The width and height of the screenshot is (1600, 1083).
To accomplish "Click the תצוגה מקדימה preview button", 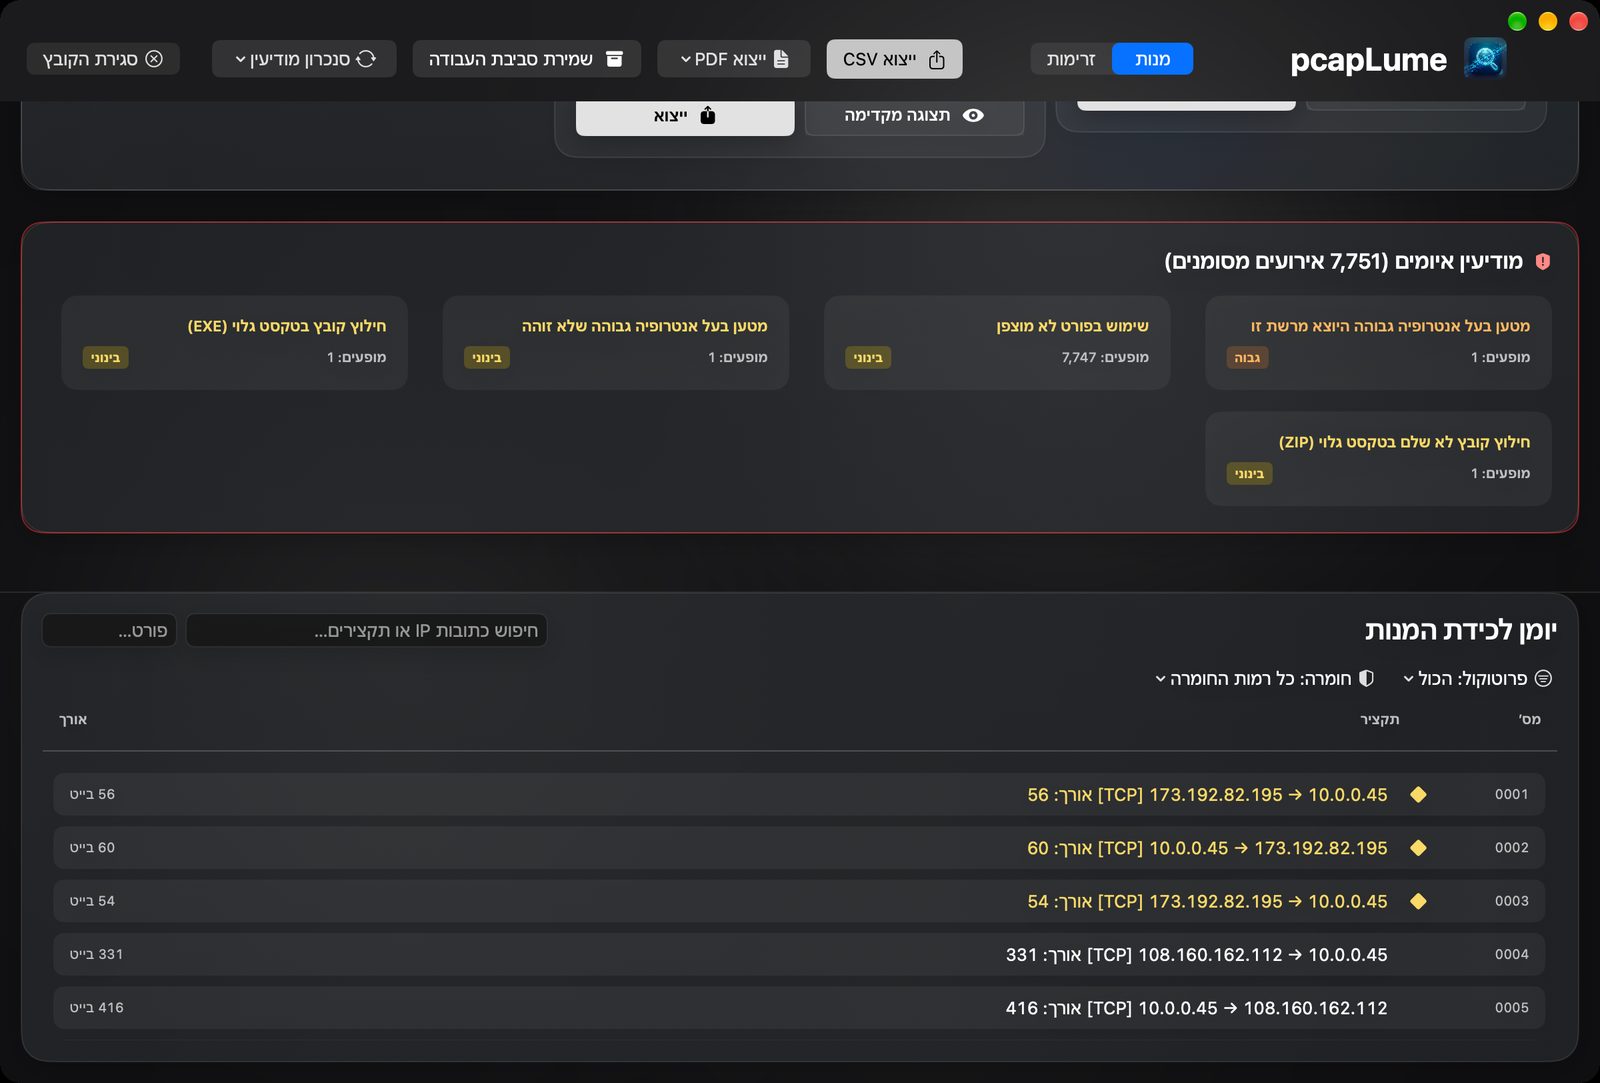I will click(x=914, y=115).
